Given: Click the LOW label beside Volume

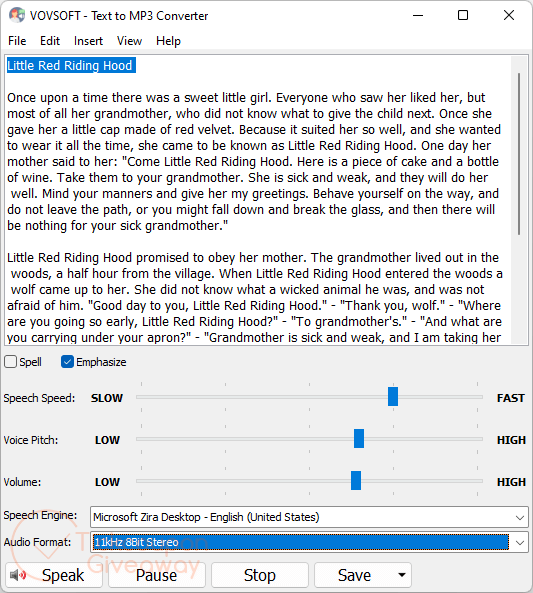Looking at the screenshot, I should pos(107,482).
